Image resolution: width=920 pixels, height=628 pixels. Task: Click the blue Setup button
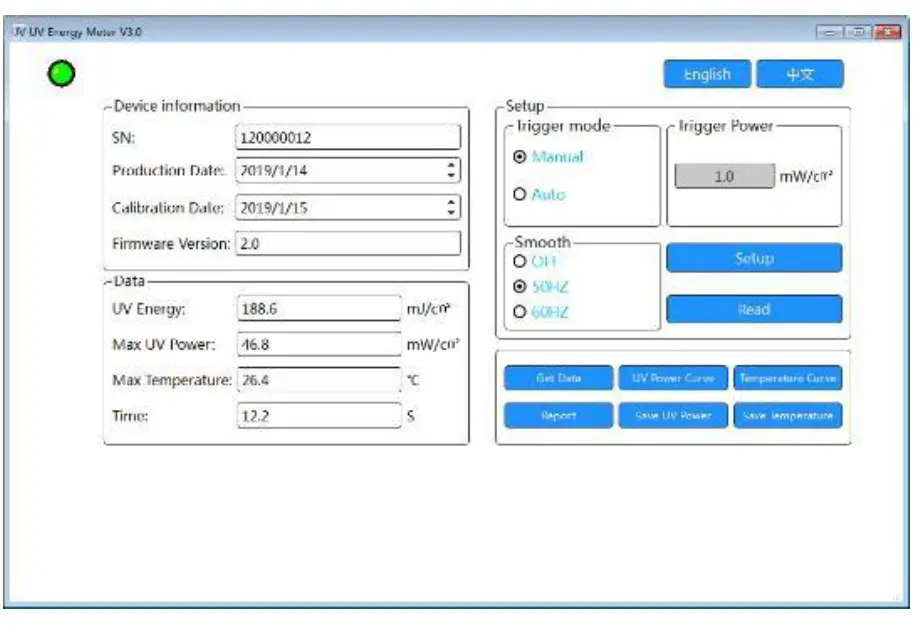tap(754, 258)
